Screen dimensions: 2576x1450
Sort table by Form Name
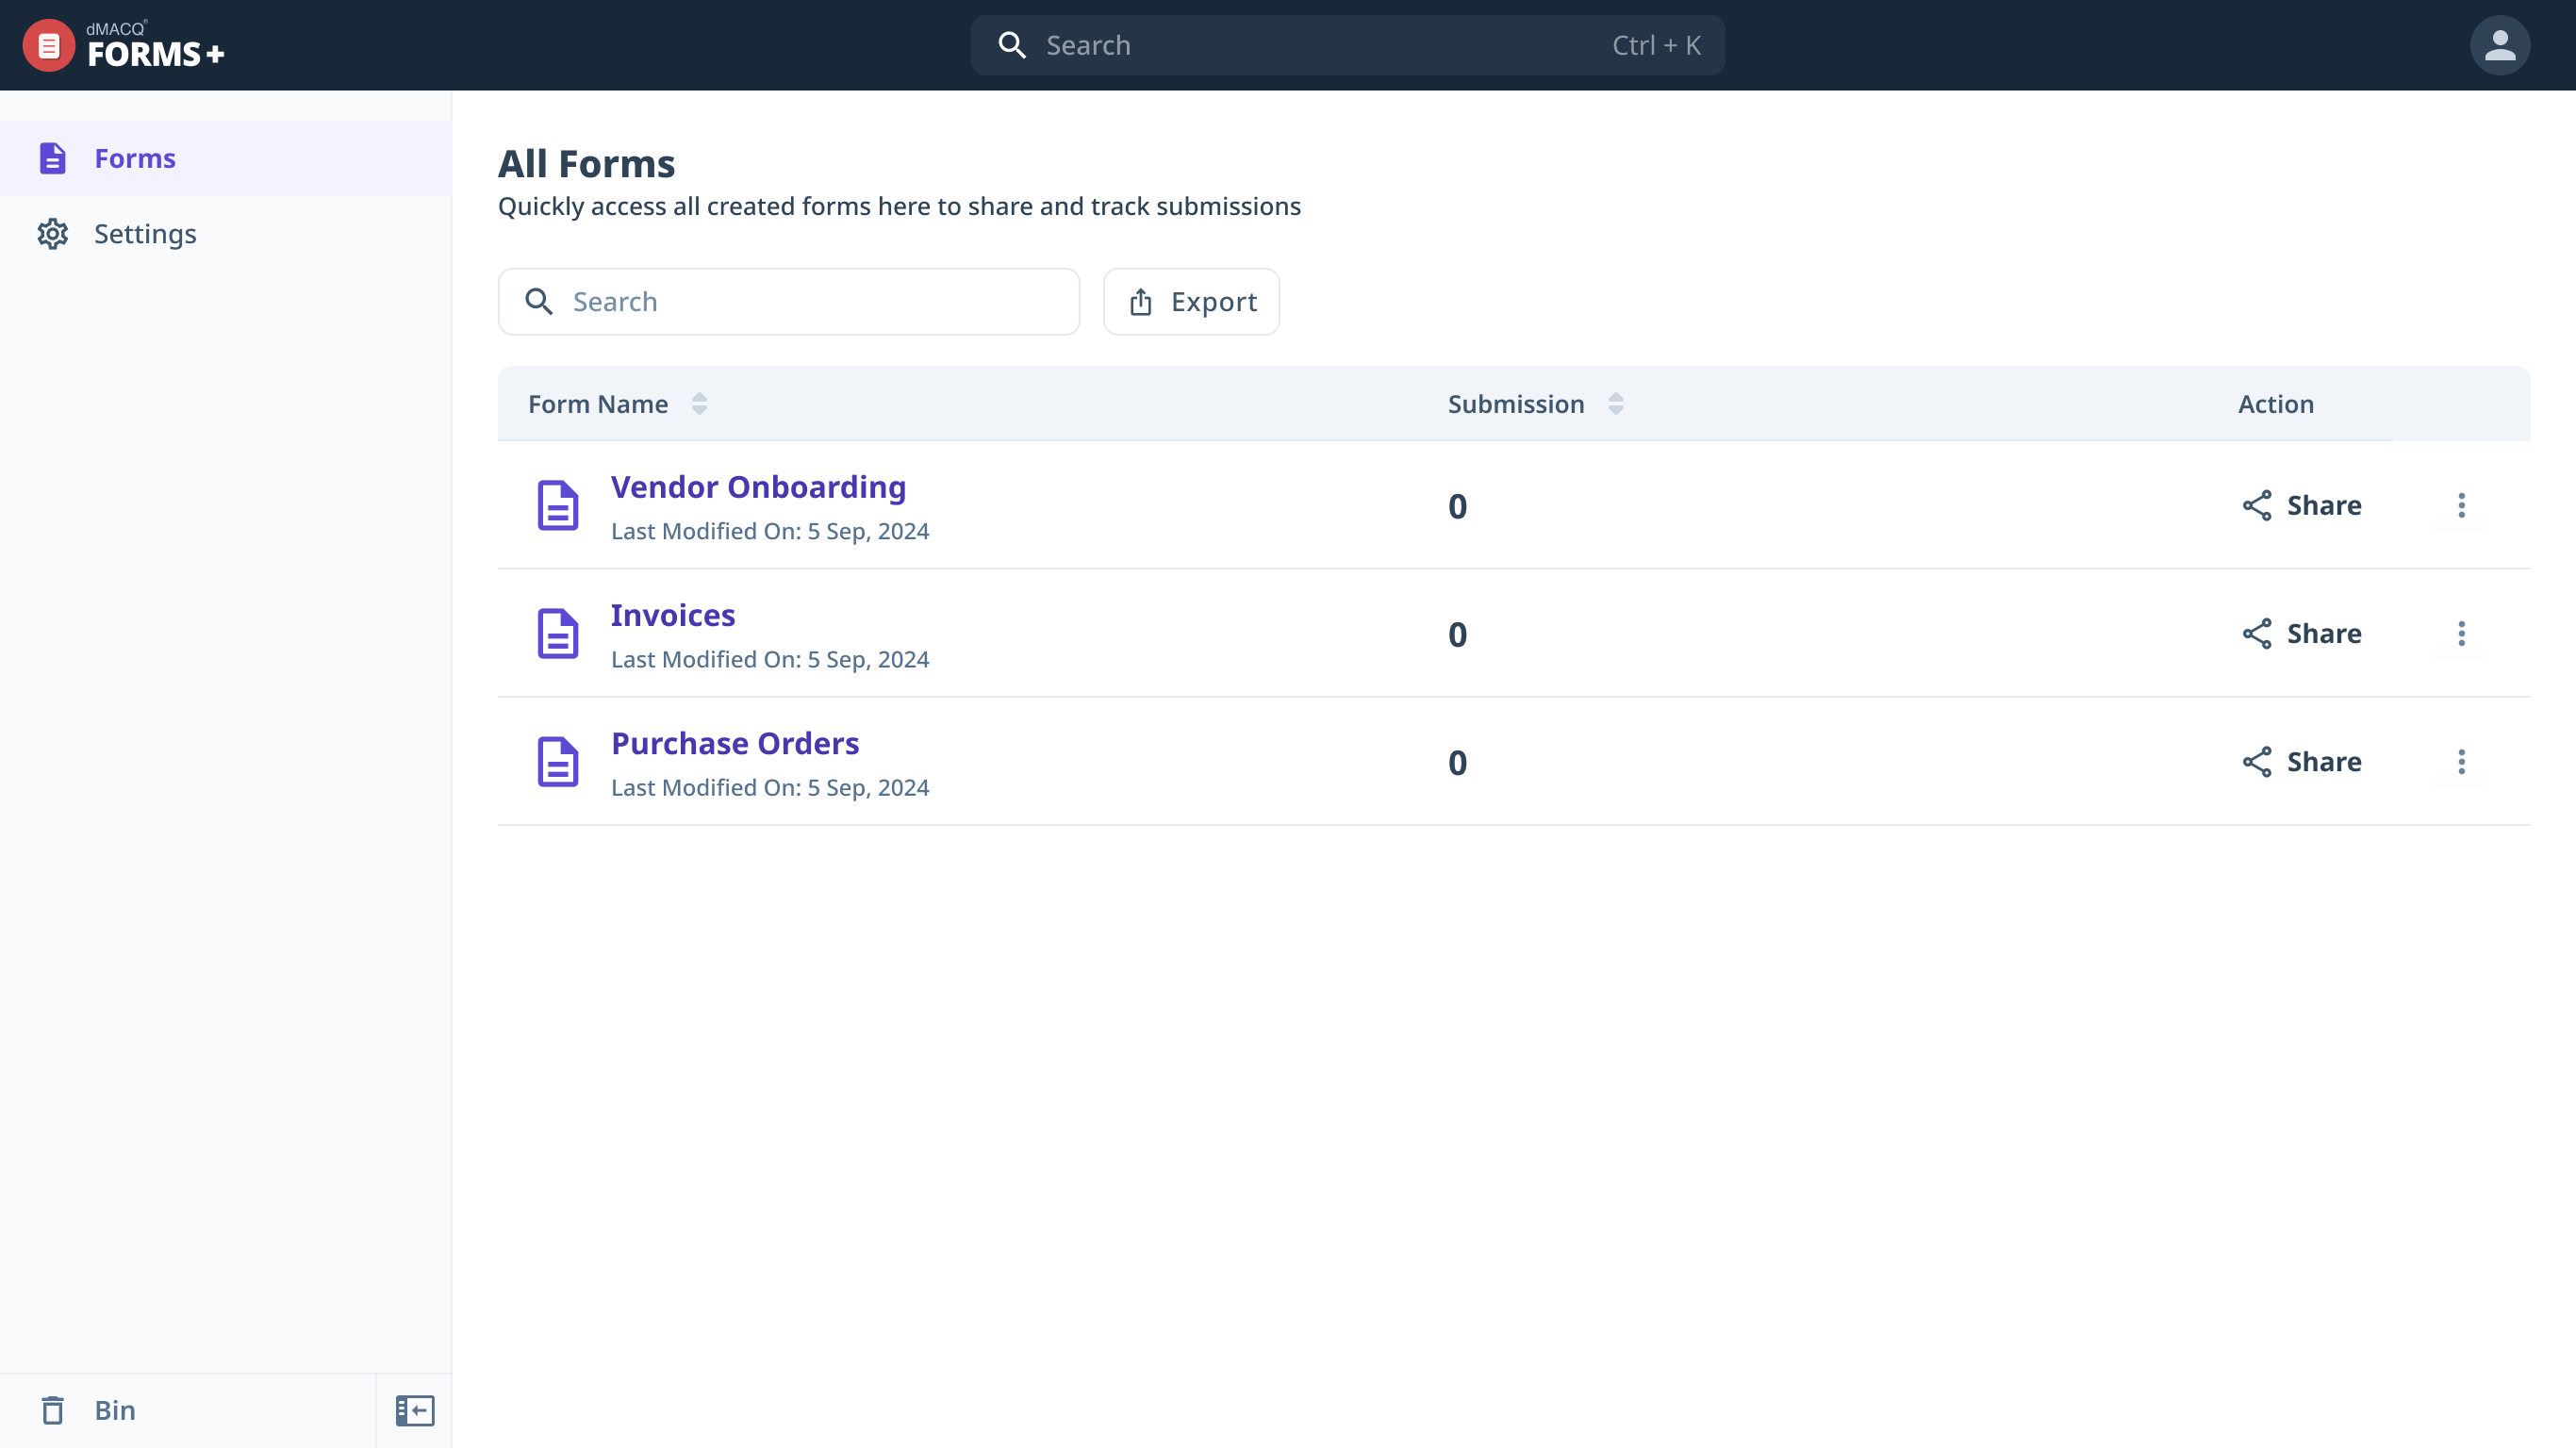click(699, 404)
